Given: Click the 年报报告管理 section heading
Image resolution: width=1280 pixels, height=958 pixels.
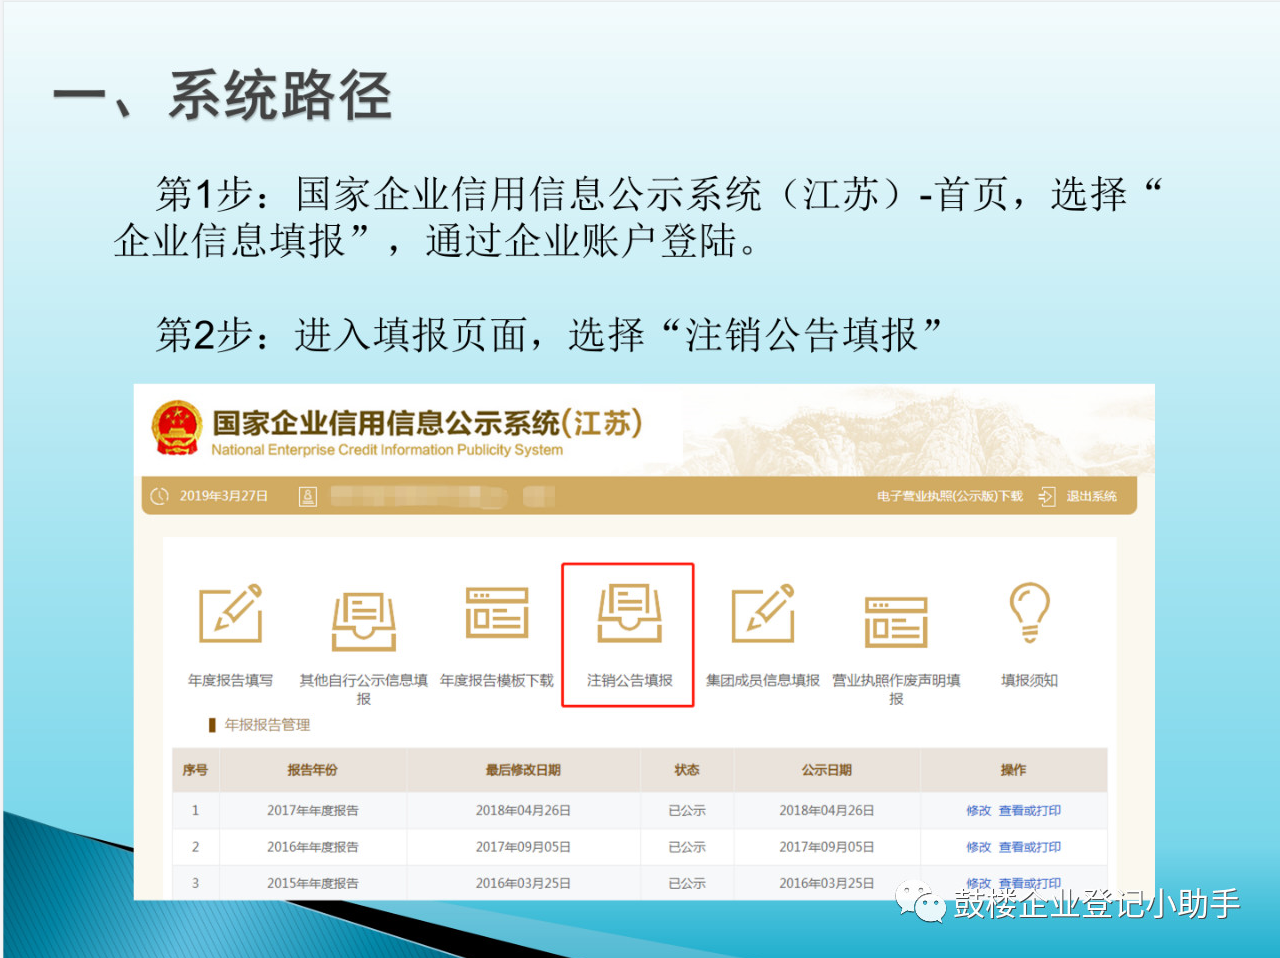Looking at the screenshot, I should pyautogui.click(x=267, y=725).
